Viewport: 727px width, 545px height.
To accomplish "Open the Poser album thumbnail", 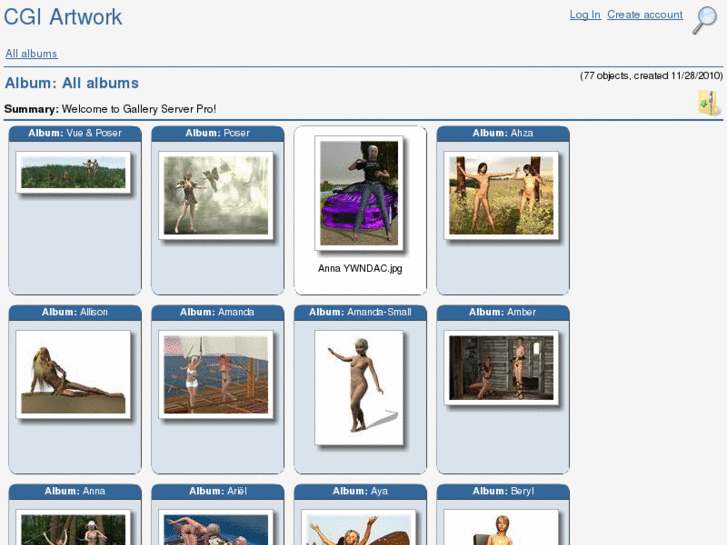I will coord(216,195).
